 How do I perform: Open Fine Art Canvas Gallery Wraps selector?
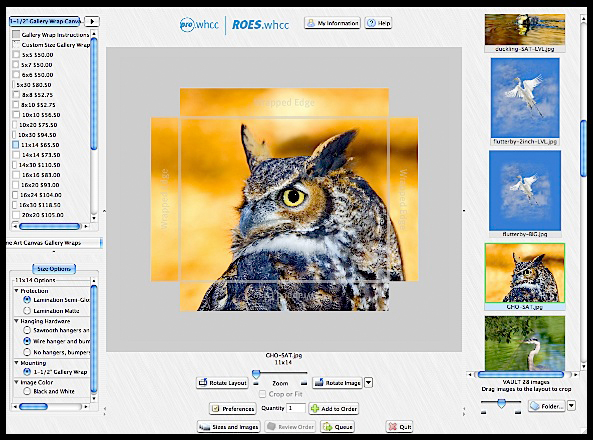pyautogui.click(x=54, y=243)
